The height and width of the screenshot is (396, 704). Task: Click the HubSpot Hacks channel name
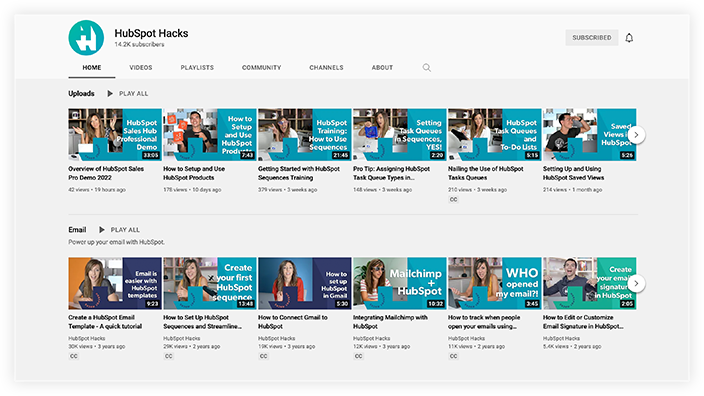pos(151,33)
